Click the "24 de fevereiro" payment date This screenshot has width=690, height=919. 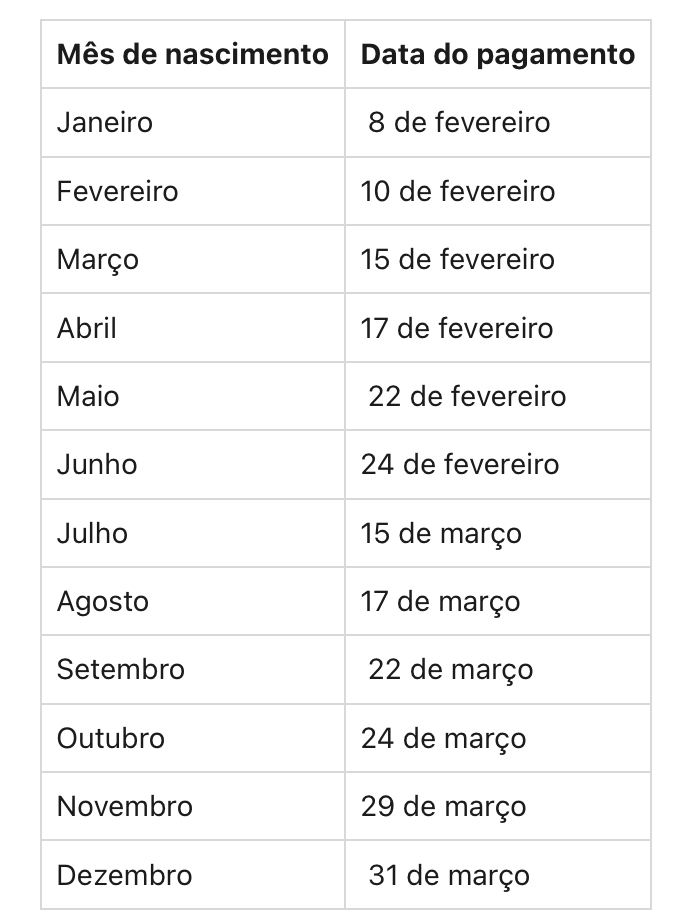[460, 464]
